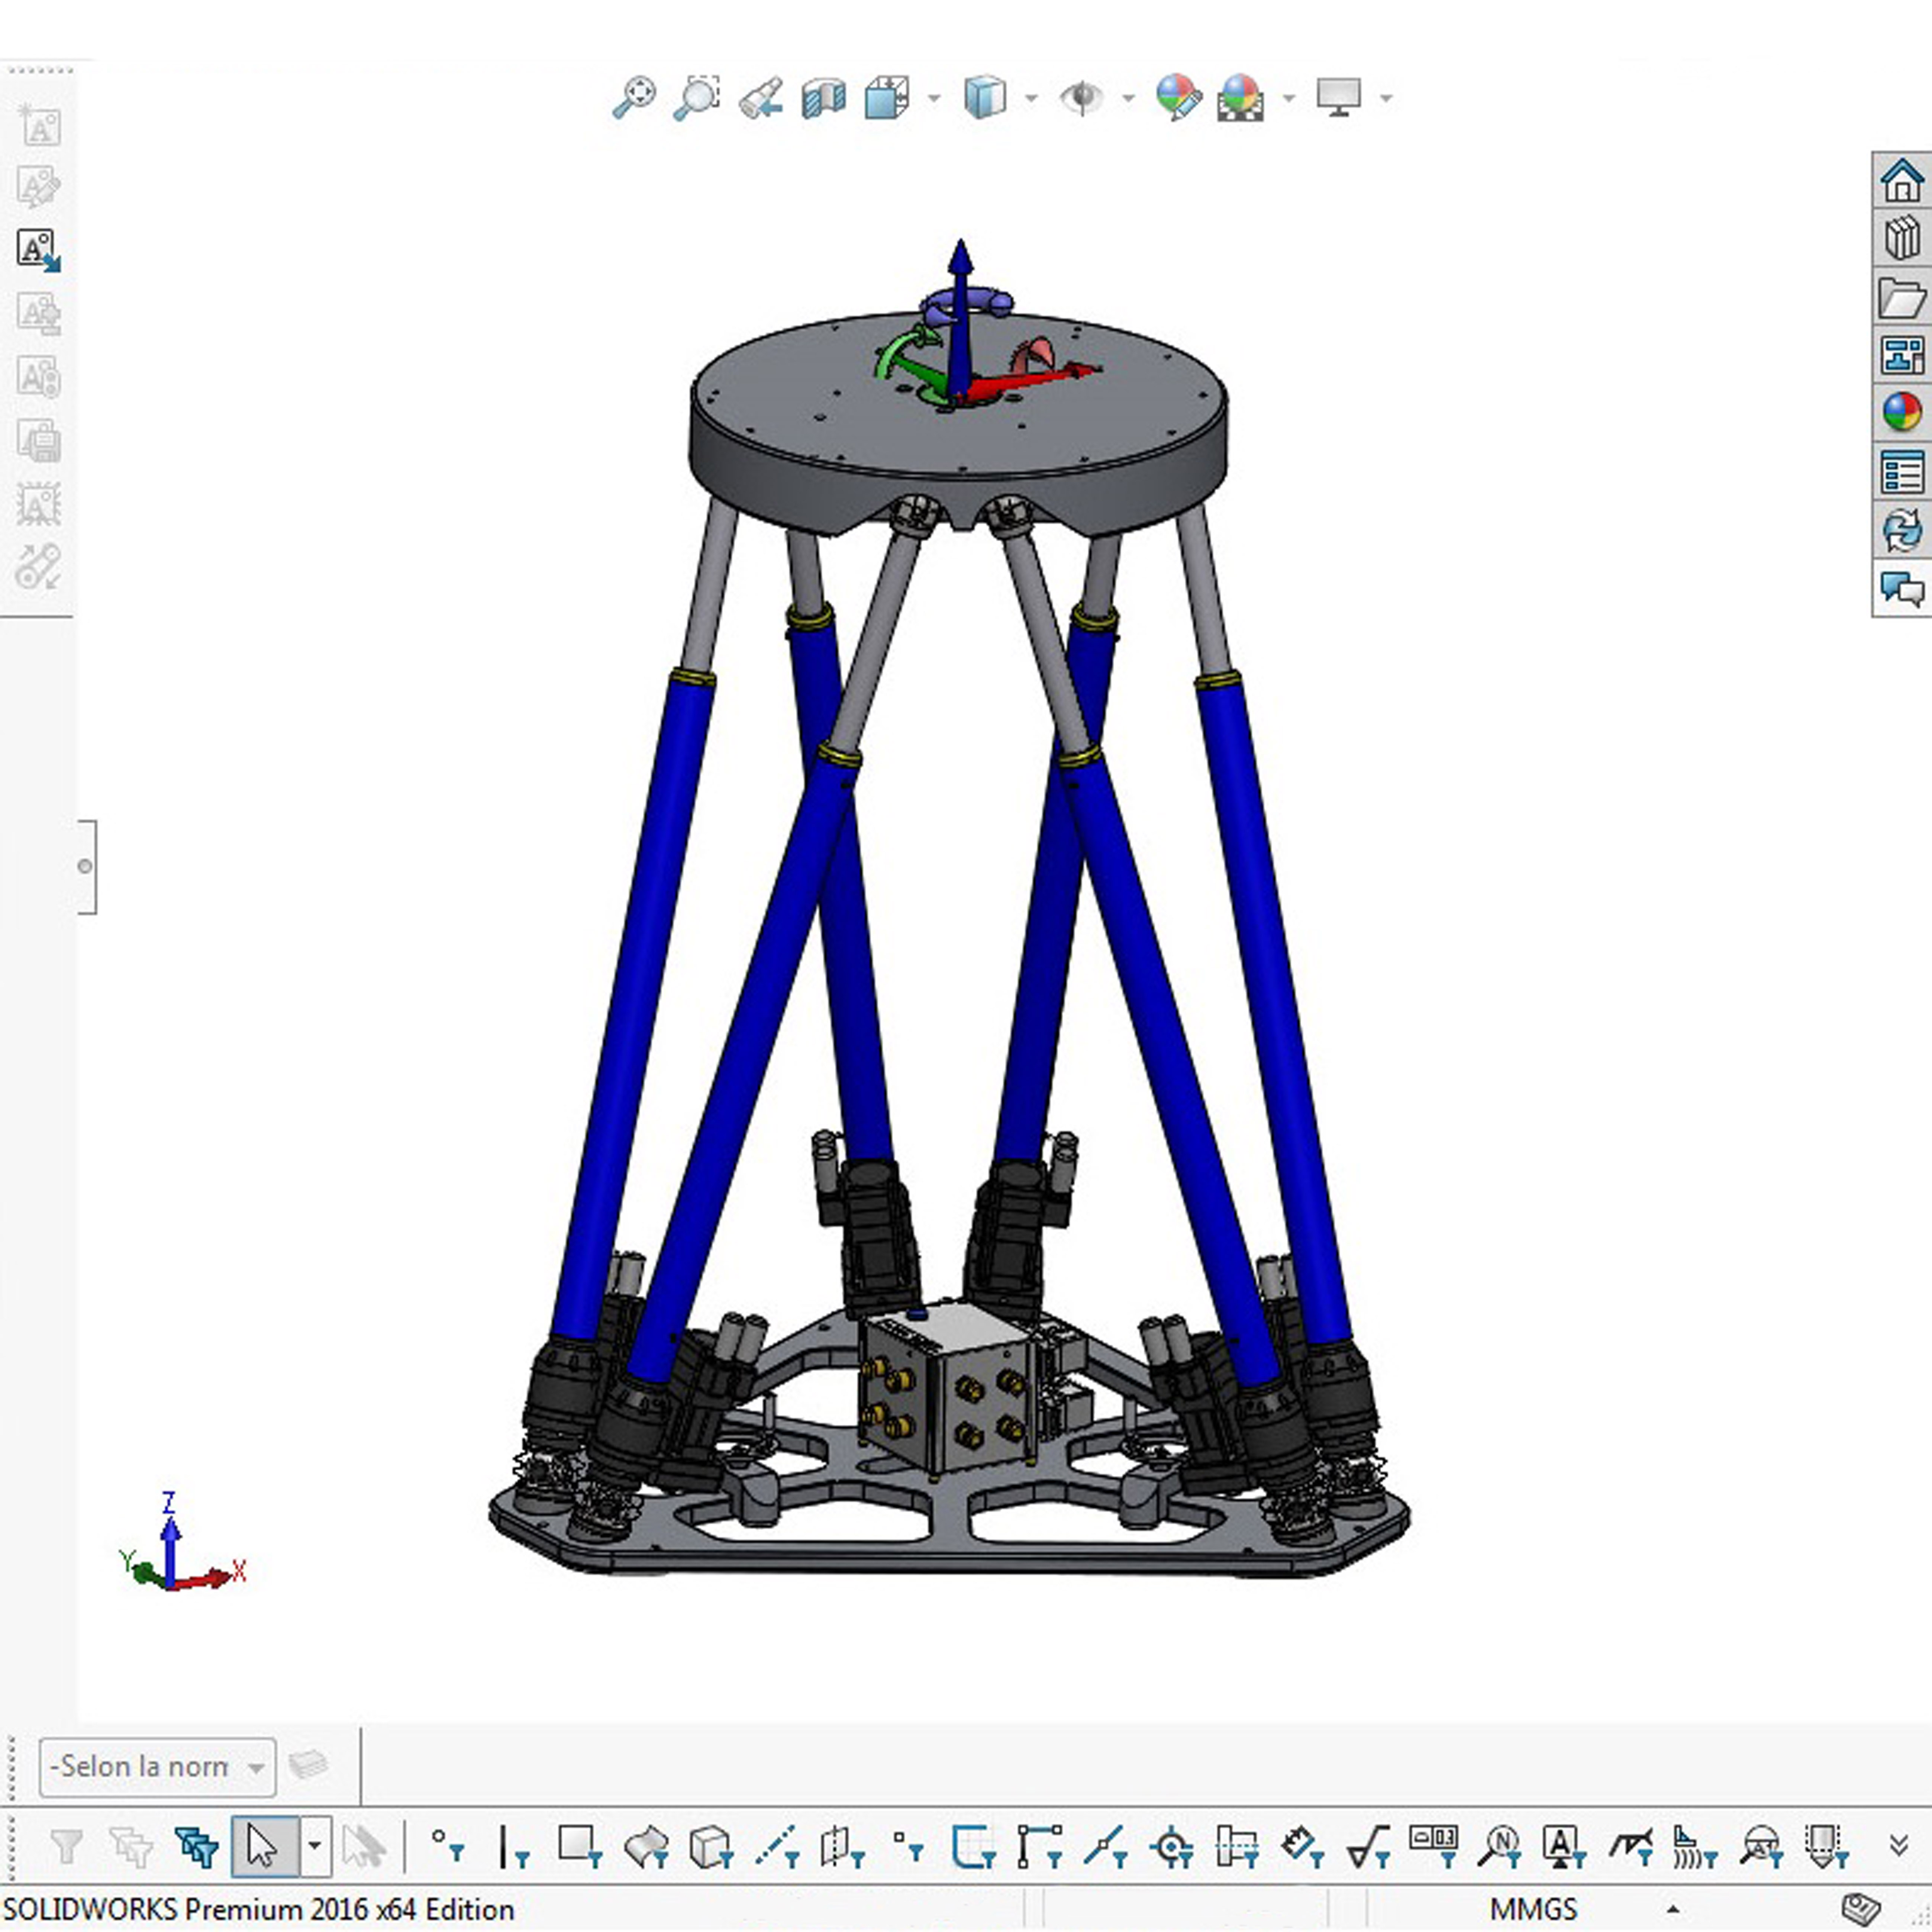Click the highlighted annotation icon with blue arrow
Image resolution: width=1932 pixels, height=1932 pixels.
pyautogui.click(x=39, y=250)
